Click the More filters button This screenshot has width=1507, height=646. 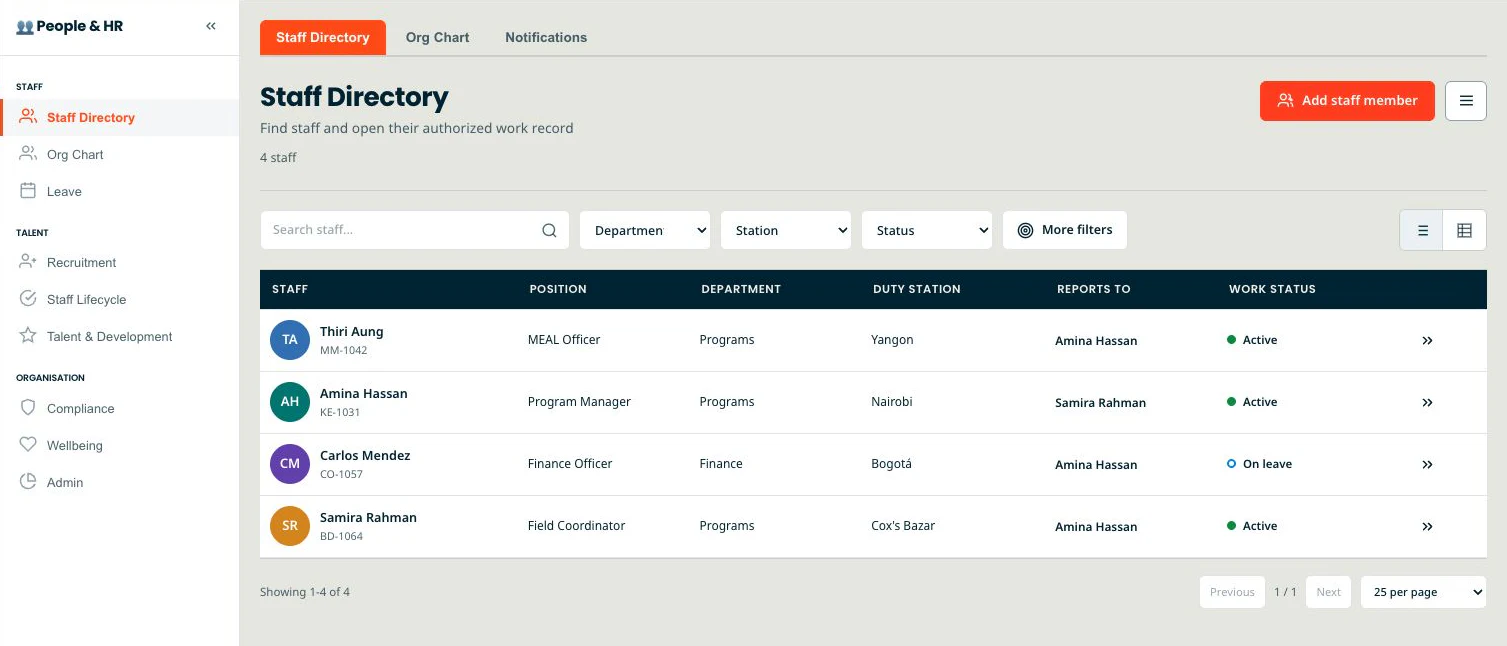(1065, 230)
